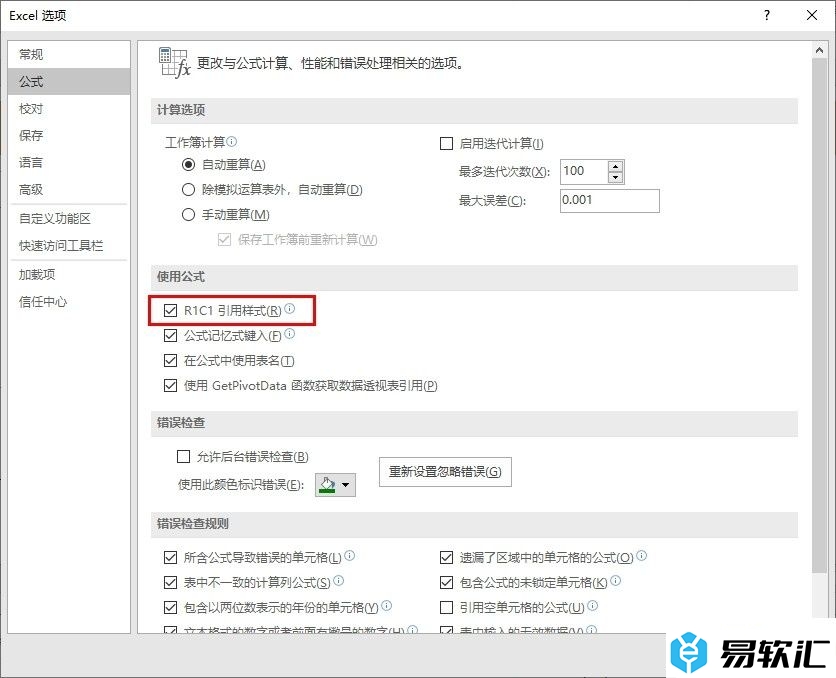Switch to the 高级 options category

pyautogui.click(x=69, y=190)
